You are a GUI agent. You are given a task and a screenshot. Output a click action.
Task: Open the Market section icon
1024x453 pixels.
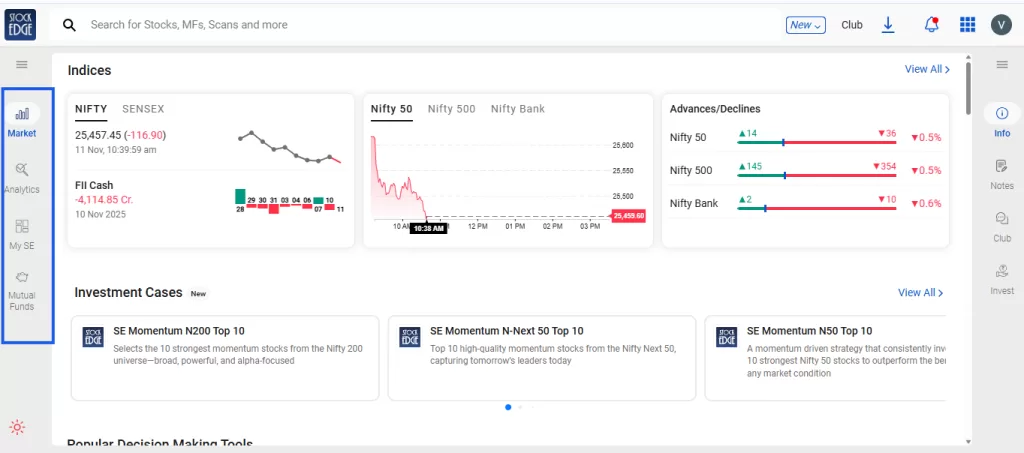click(x=22, y=114)
